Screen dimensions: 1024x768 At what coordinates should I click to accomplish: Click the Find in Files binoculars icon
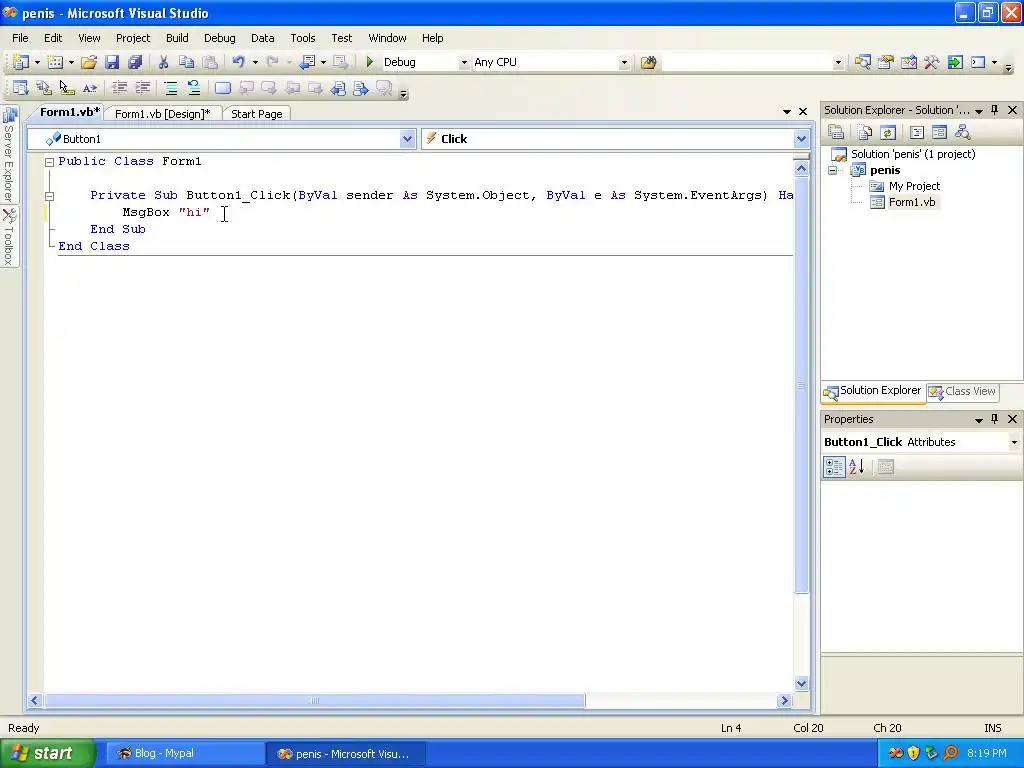point(648,62)
